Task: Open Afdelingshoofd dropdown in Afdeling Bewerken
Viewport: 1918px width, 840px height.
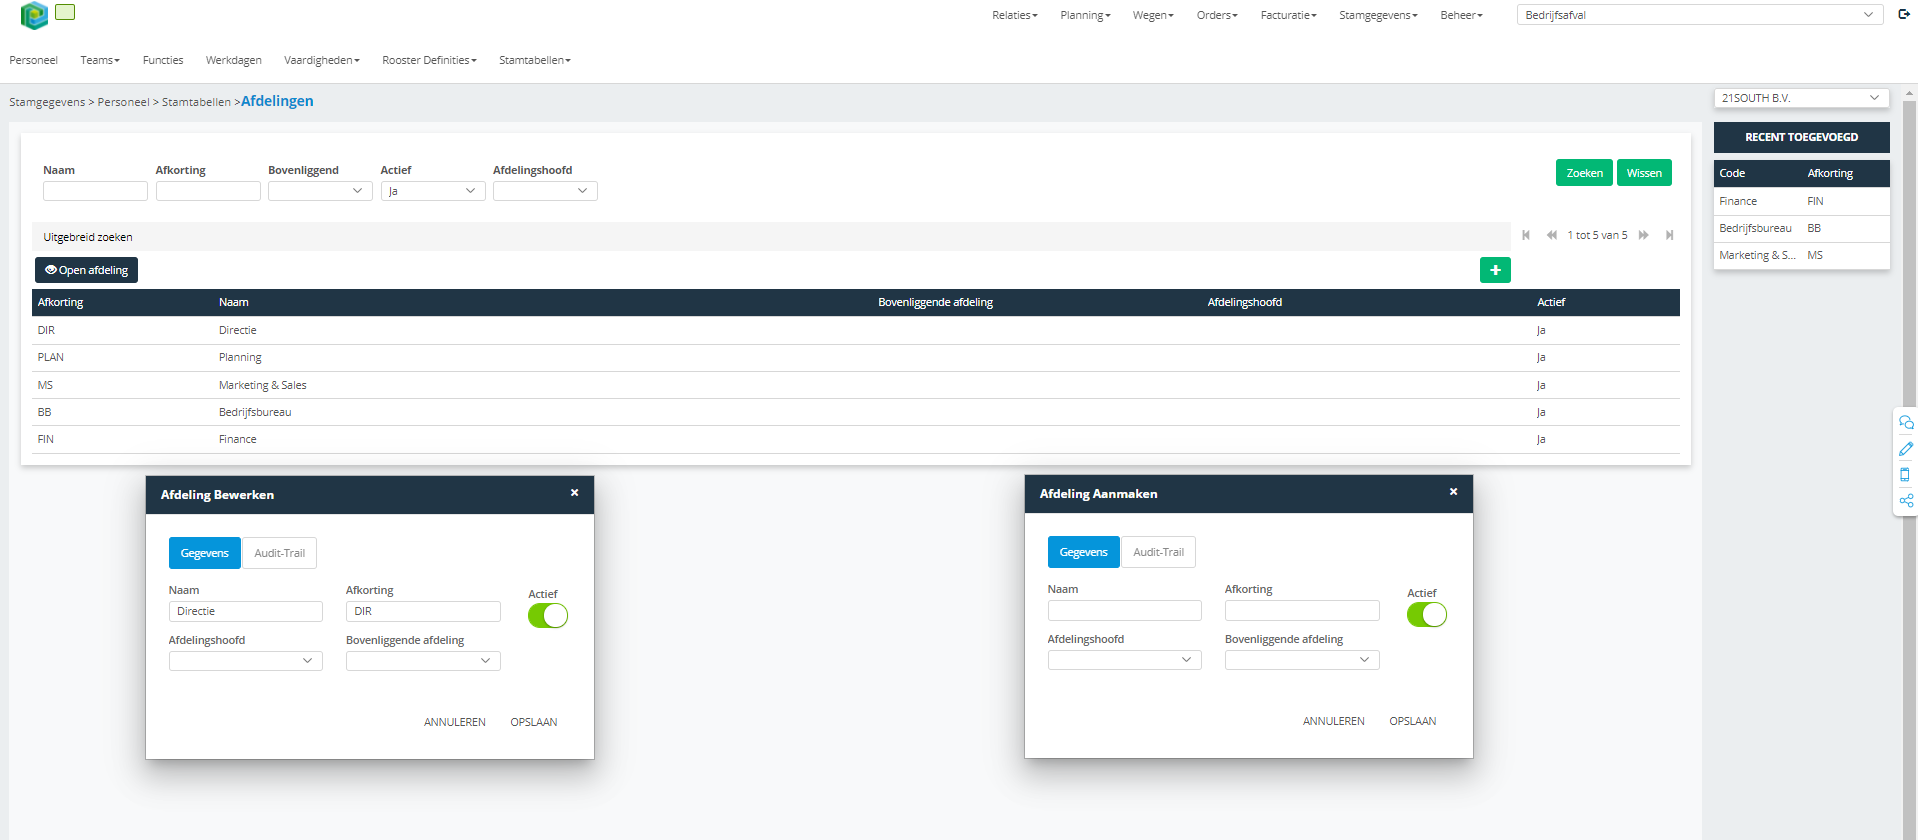Action: point(246,661)
